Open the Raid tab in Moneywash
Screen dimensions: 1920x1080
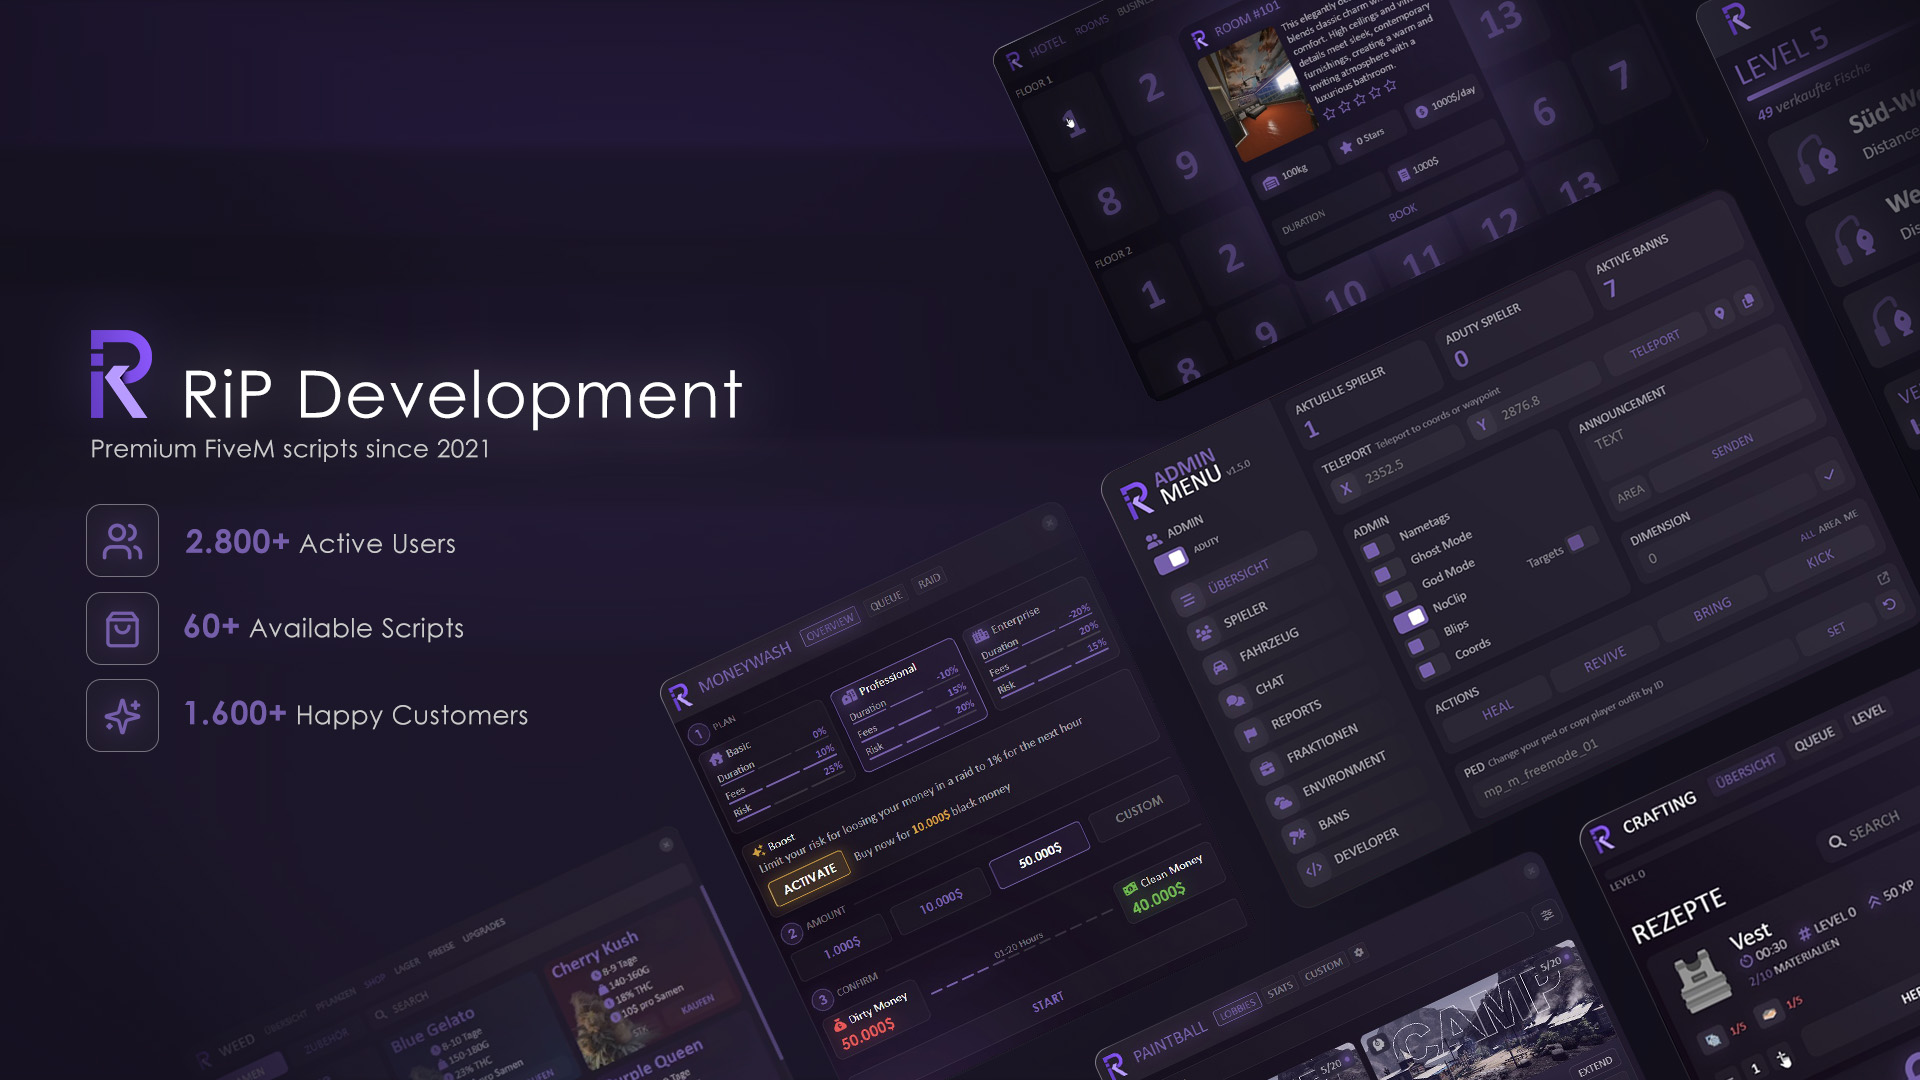click(929, 581)
